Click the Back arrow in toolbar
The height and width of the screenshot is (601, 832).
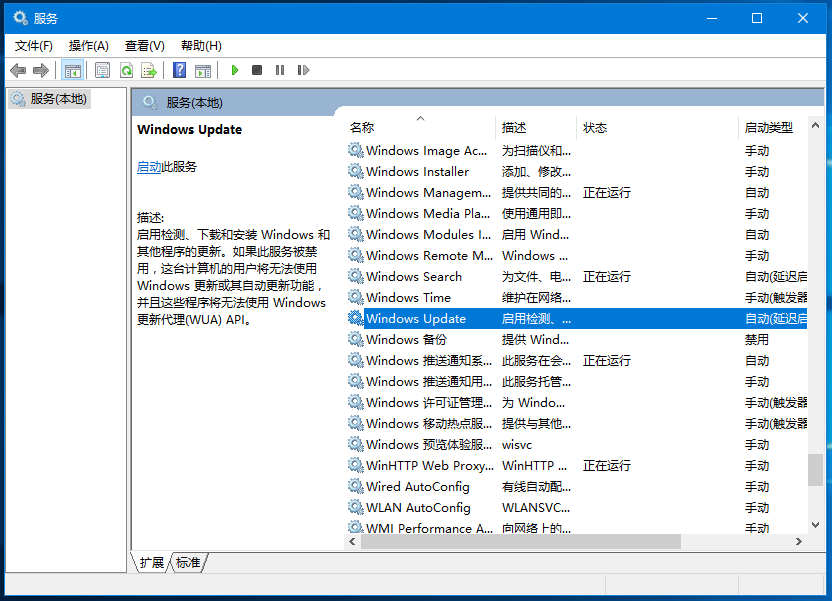tap(18, 70)
